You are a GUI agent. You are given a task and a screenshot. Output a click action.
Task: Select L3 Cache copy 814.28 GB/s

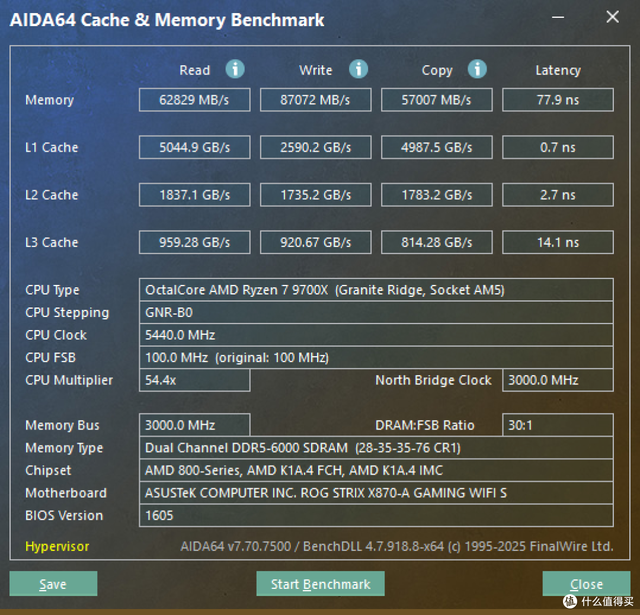(436, 242)
